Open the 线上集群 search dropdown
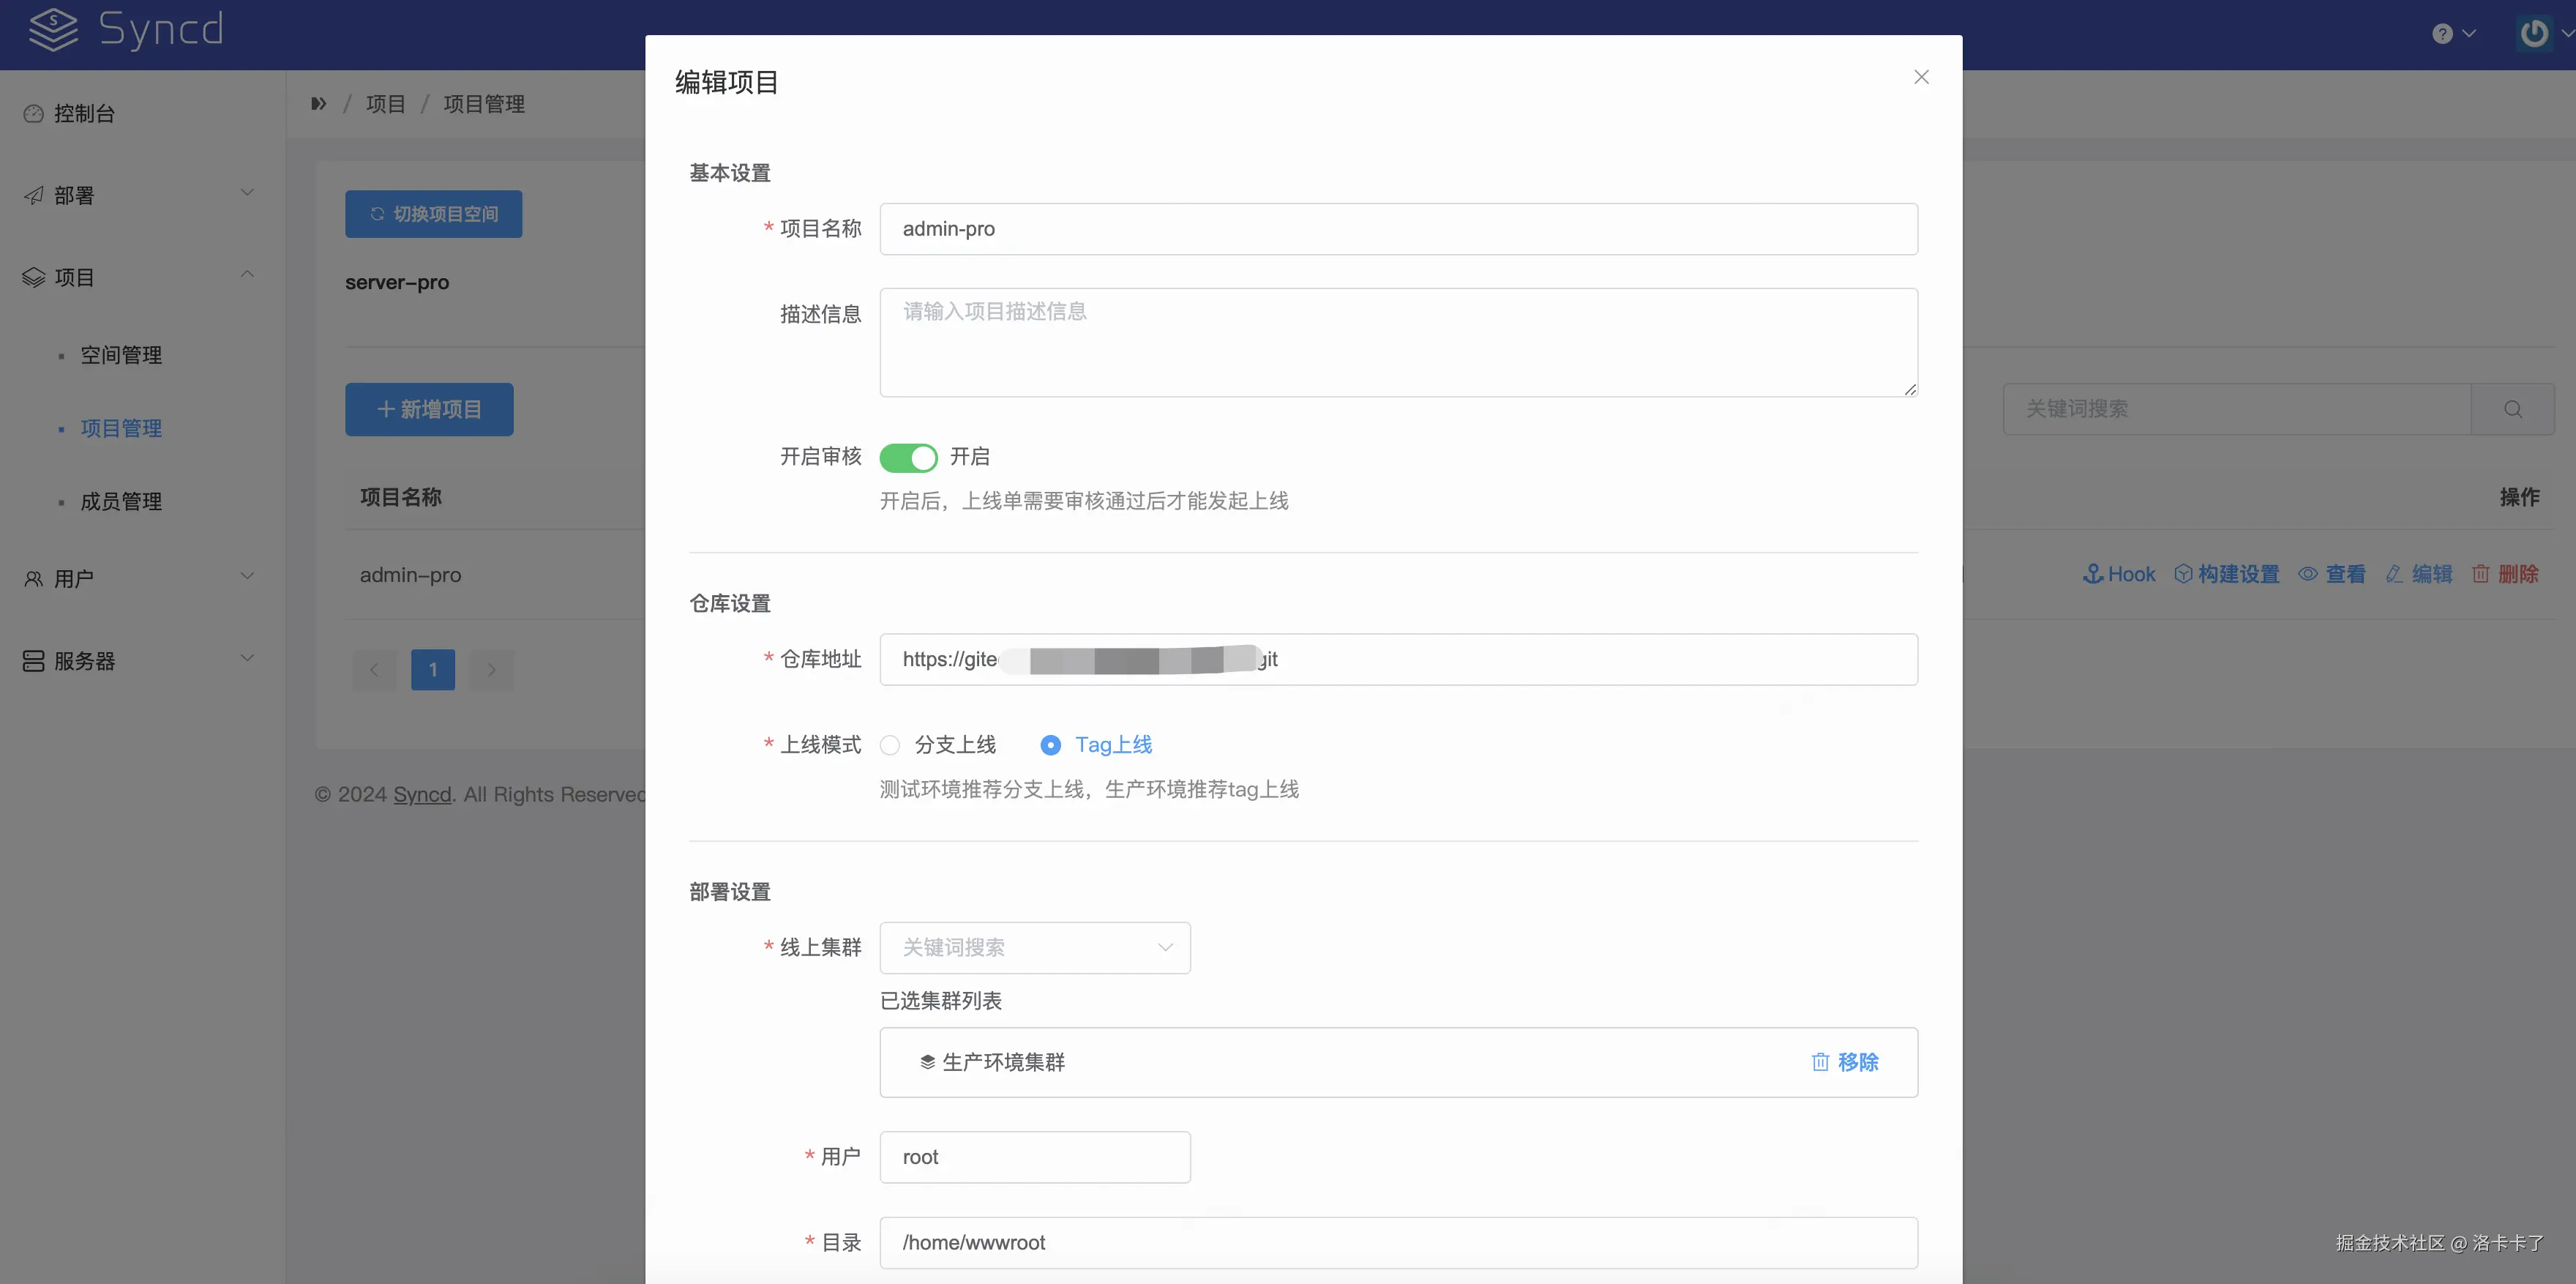The image size is (2576, 1284). click(1034, 947)
